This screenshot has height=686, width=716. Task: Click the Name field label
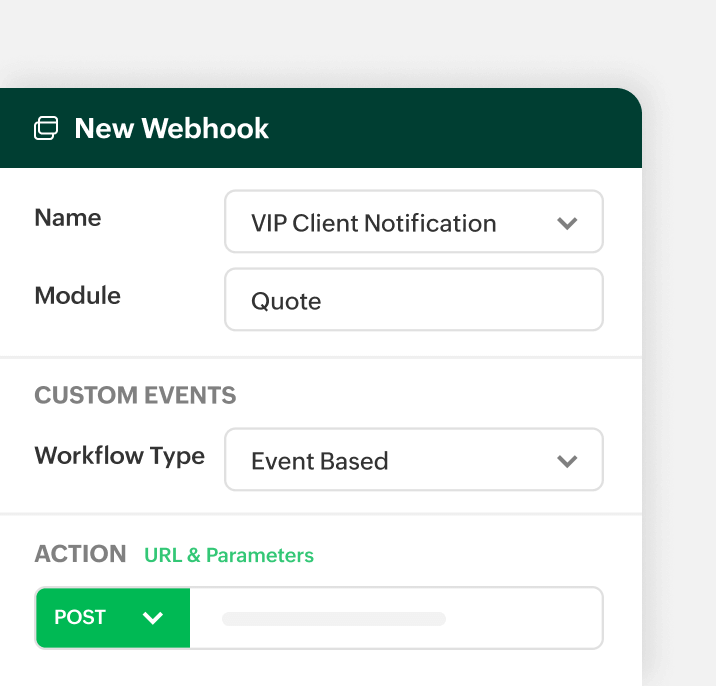pos(68,218)
